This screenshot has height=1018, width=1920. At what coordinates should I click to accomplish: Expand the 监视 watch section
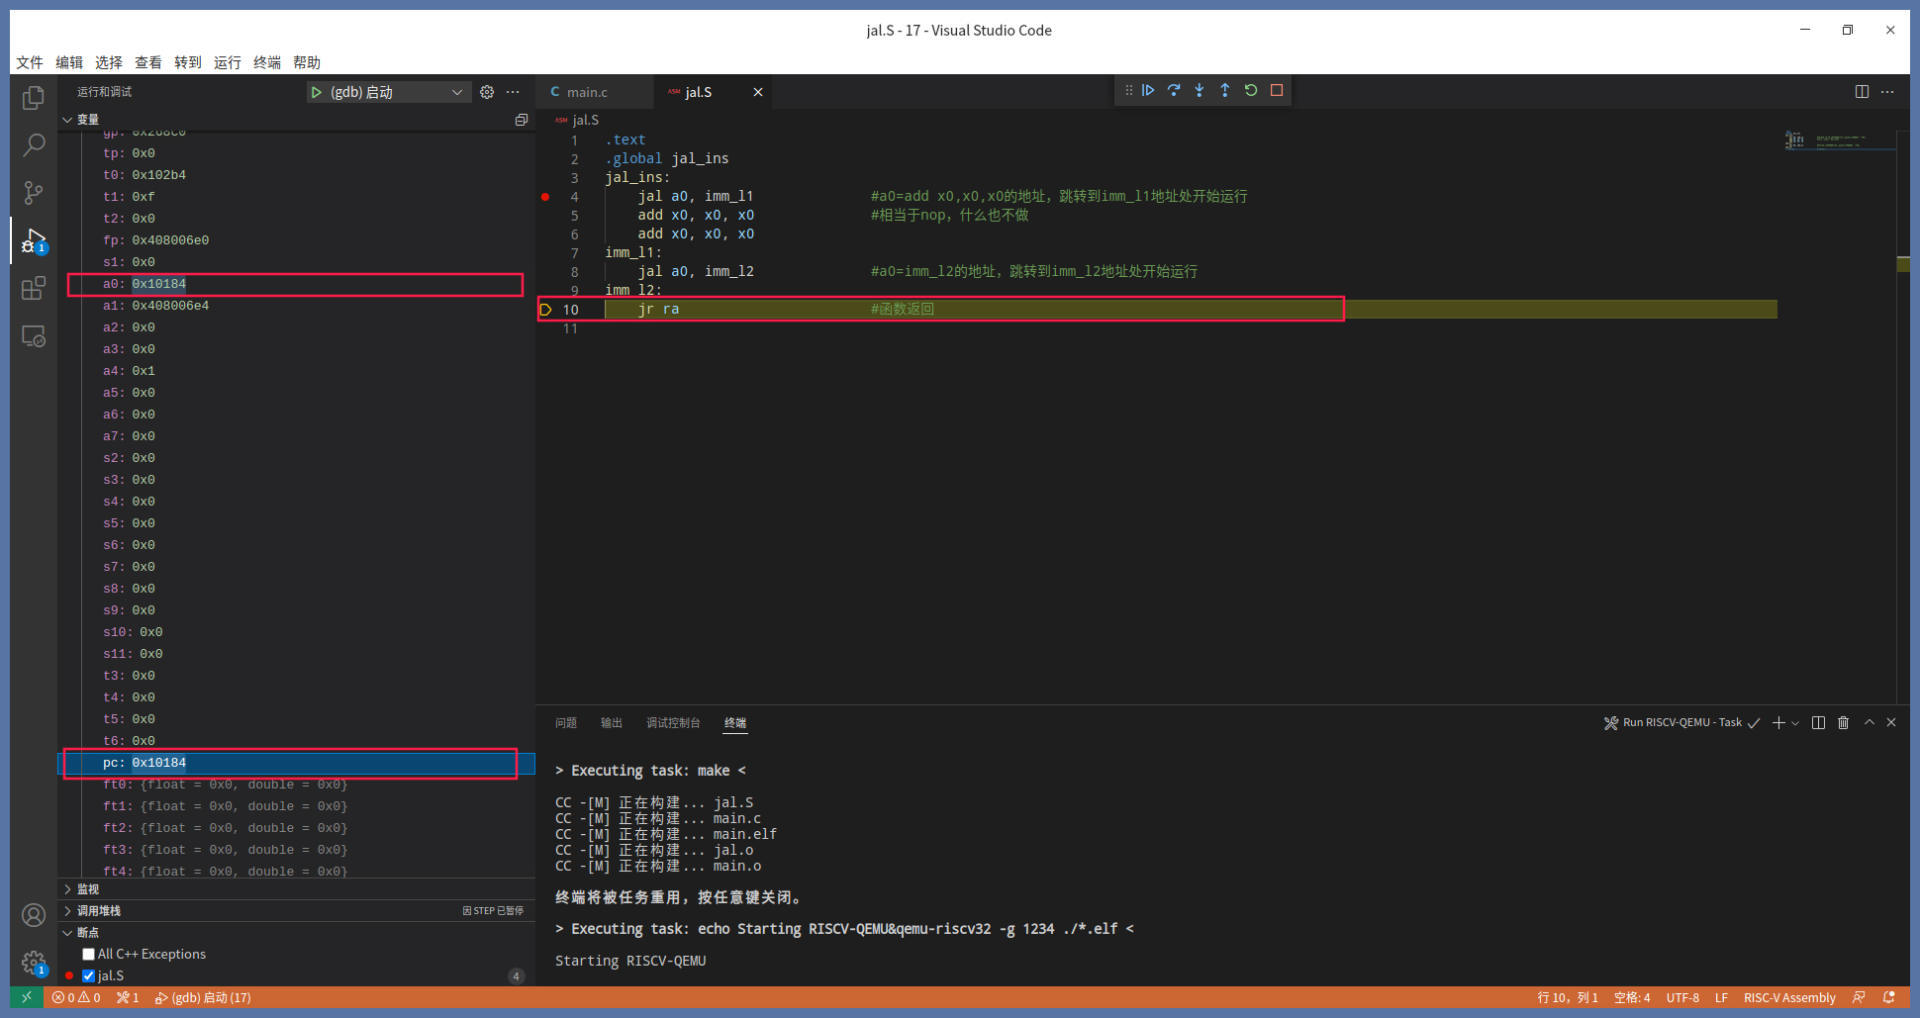(x=88, y=889)
